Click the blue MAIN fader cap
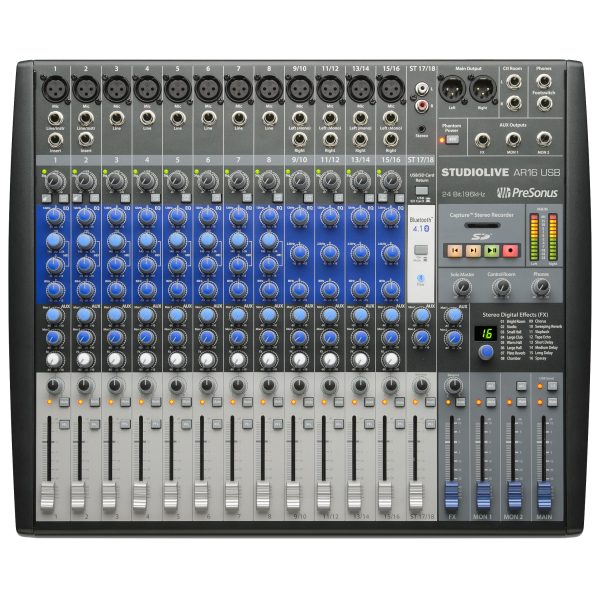The image size is (600, 600). (x=545, y=495)
